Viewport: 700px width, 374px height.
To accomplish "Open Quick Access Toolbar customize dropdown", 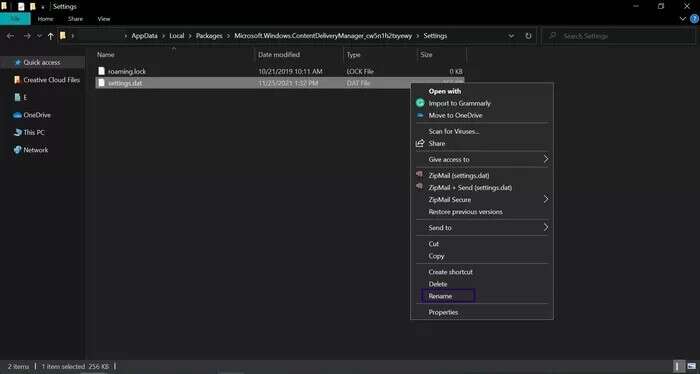I will pos(43,7).
